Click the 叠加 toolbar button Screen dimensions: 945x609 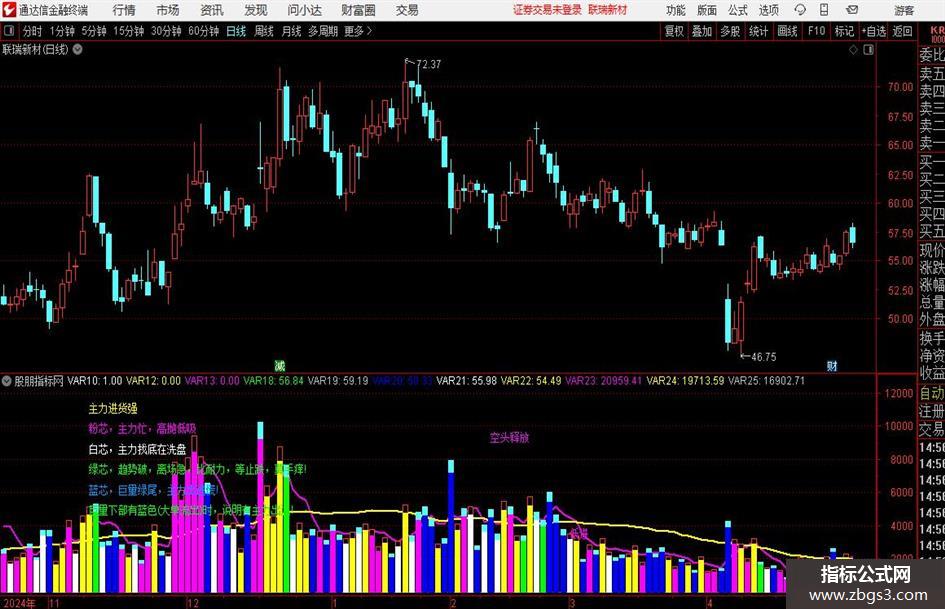pos(702,31)
